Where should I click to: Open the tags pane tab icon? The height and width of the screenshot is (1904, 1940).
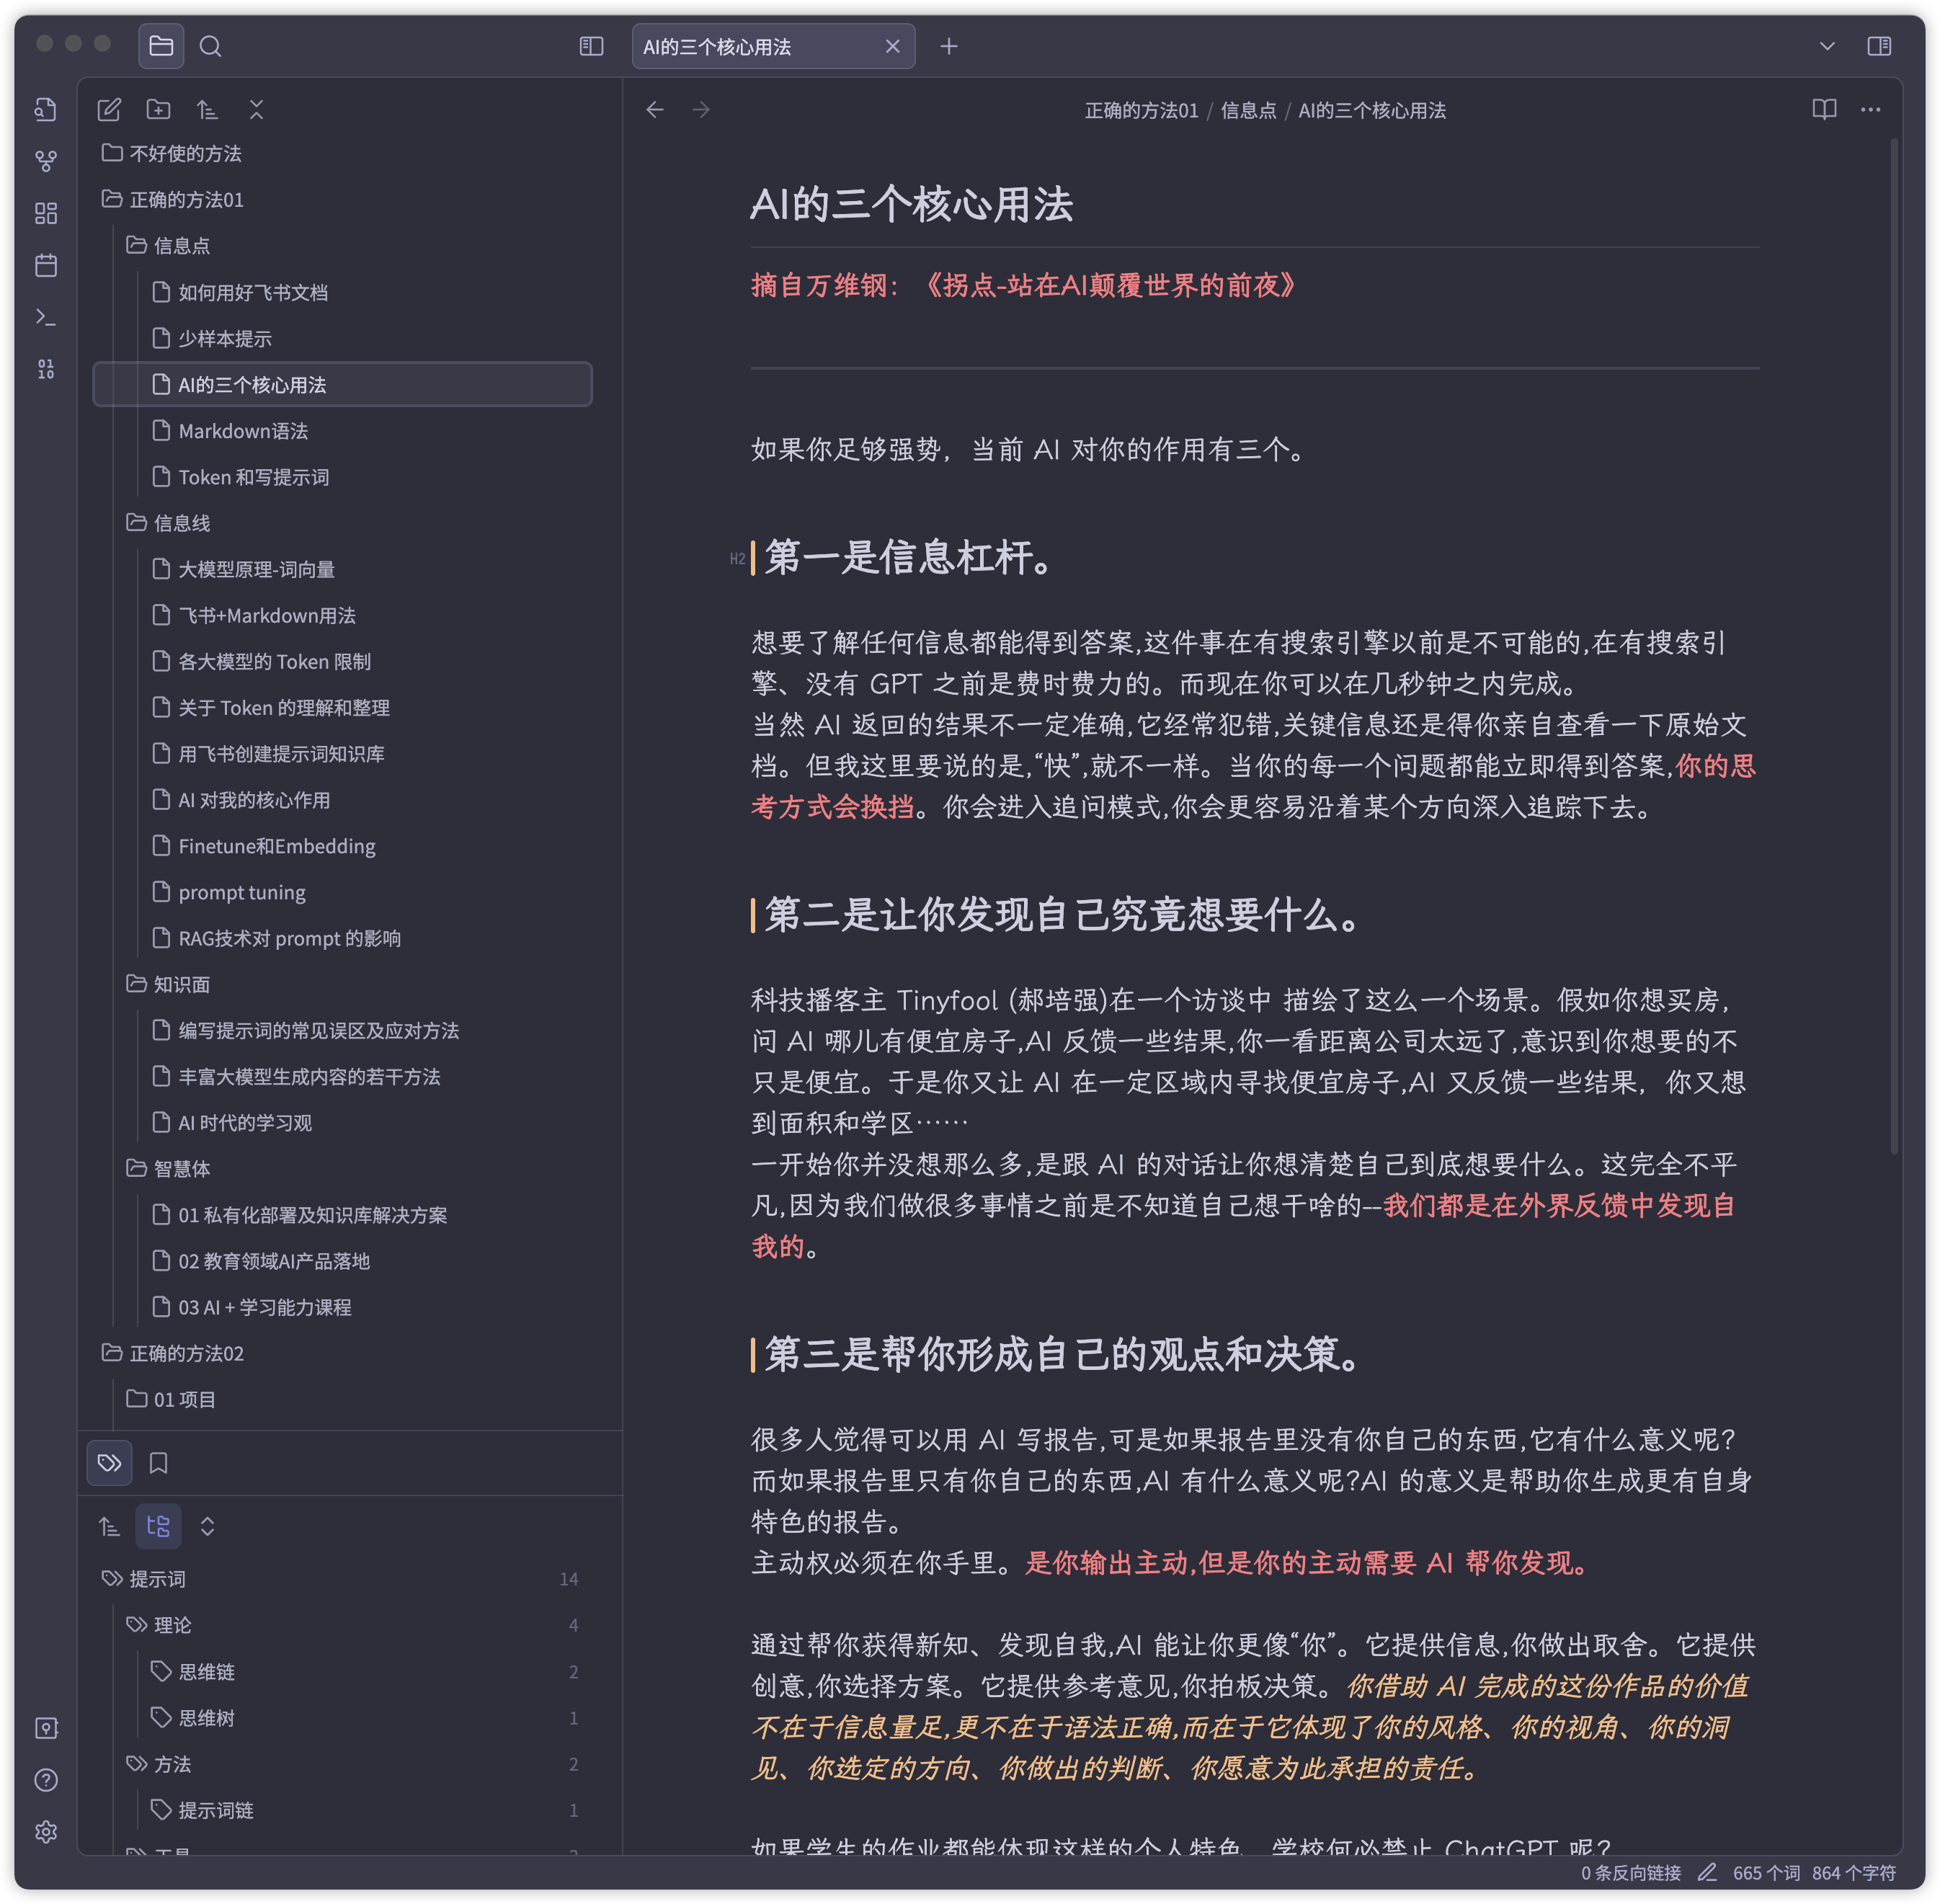[110, 1463]
